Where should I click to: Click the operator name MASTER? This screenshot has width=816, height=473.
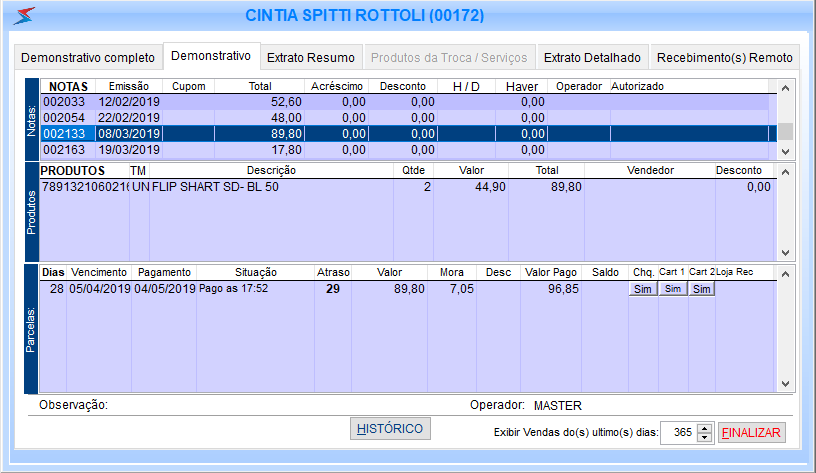coord(557,406)
